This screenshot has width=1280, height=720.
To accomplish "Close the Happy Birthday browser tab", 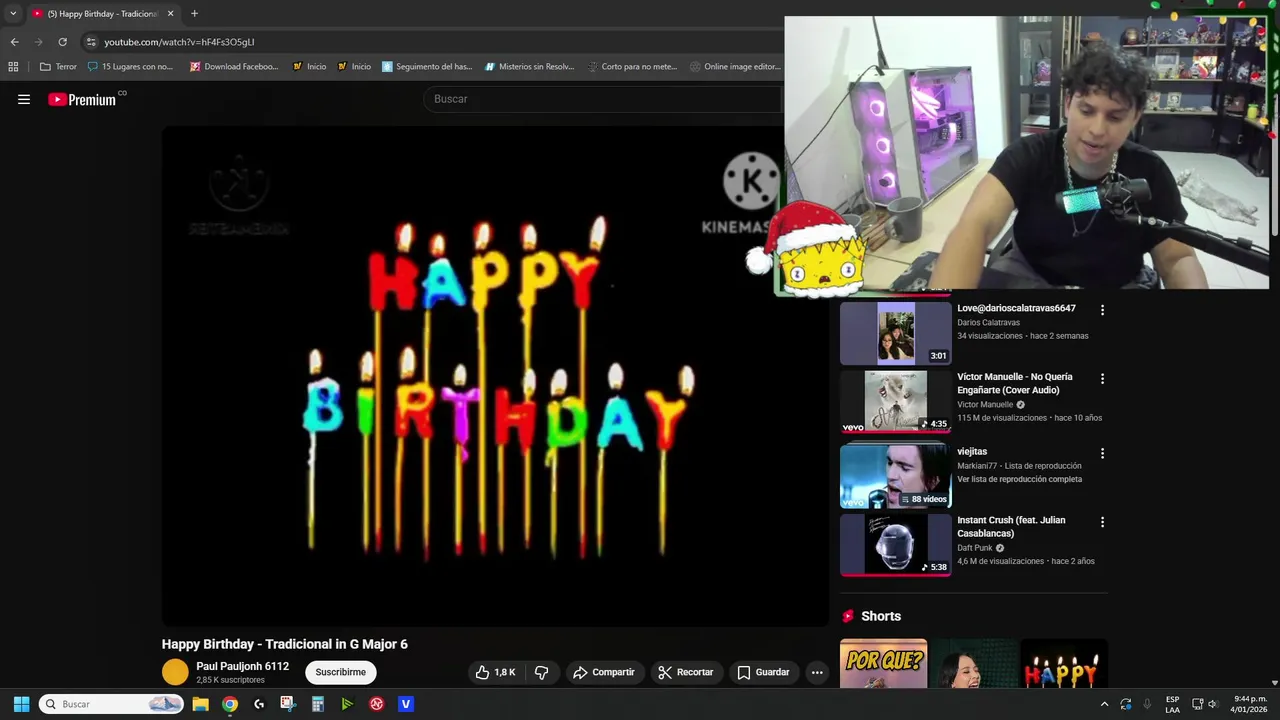I will pos(170,14).
